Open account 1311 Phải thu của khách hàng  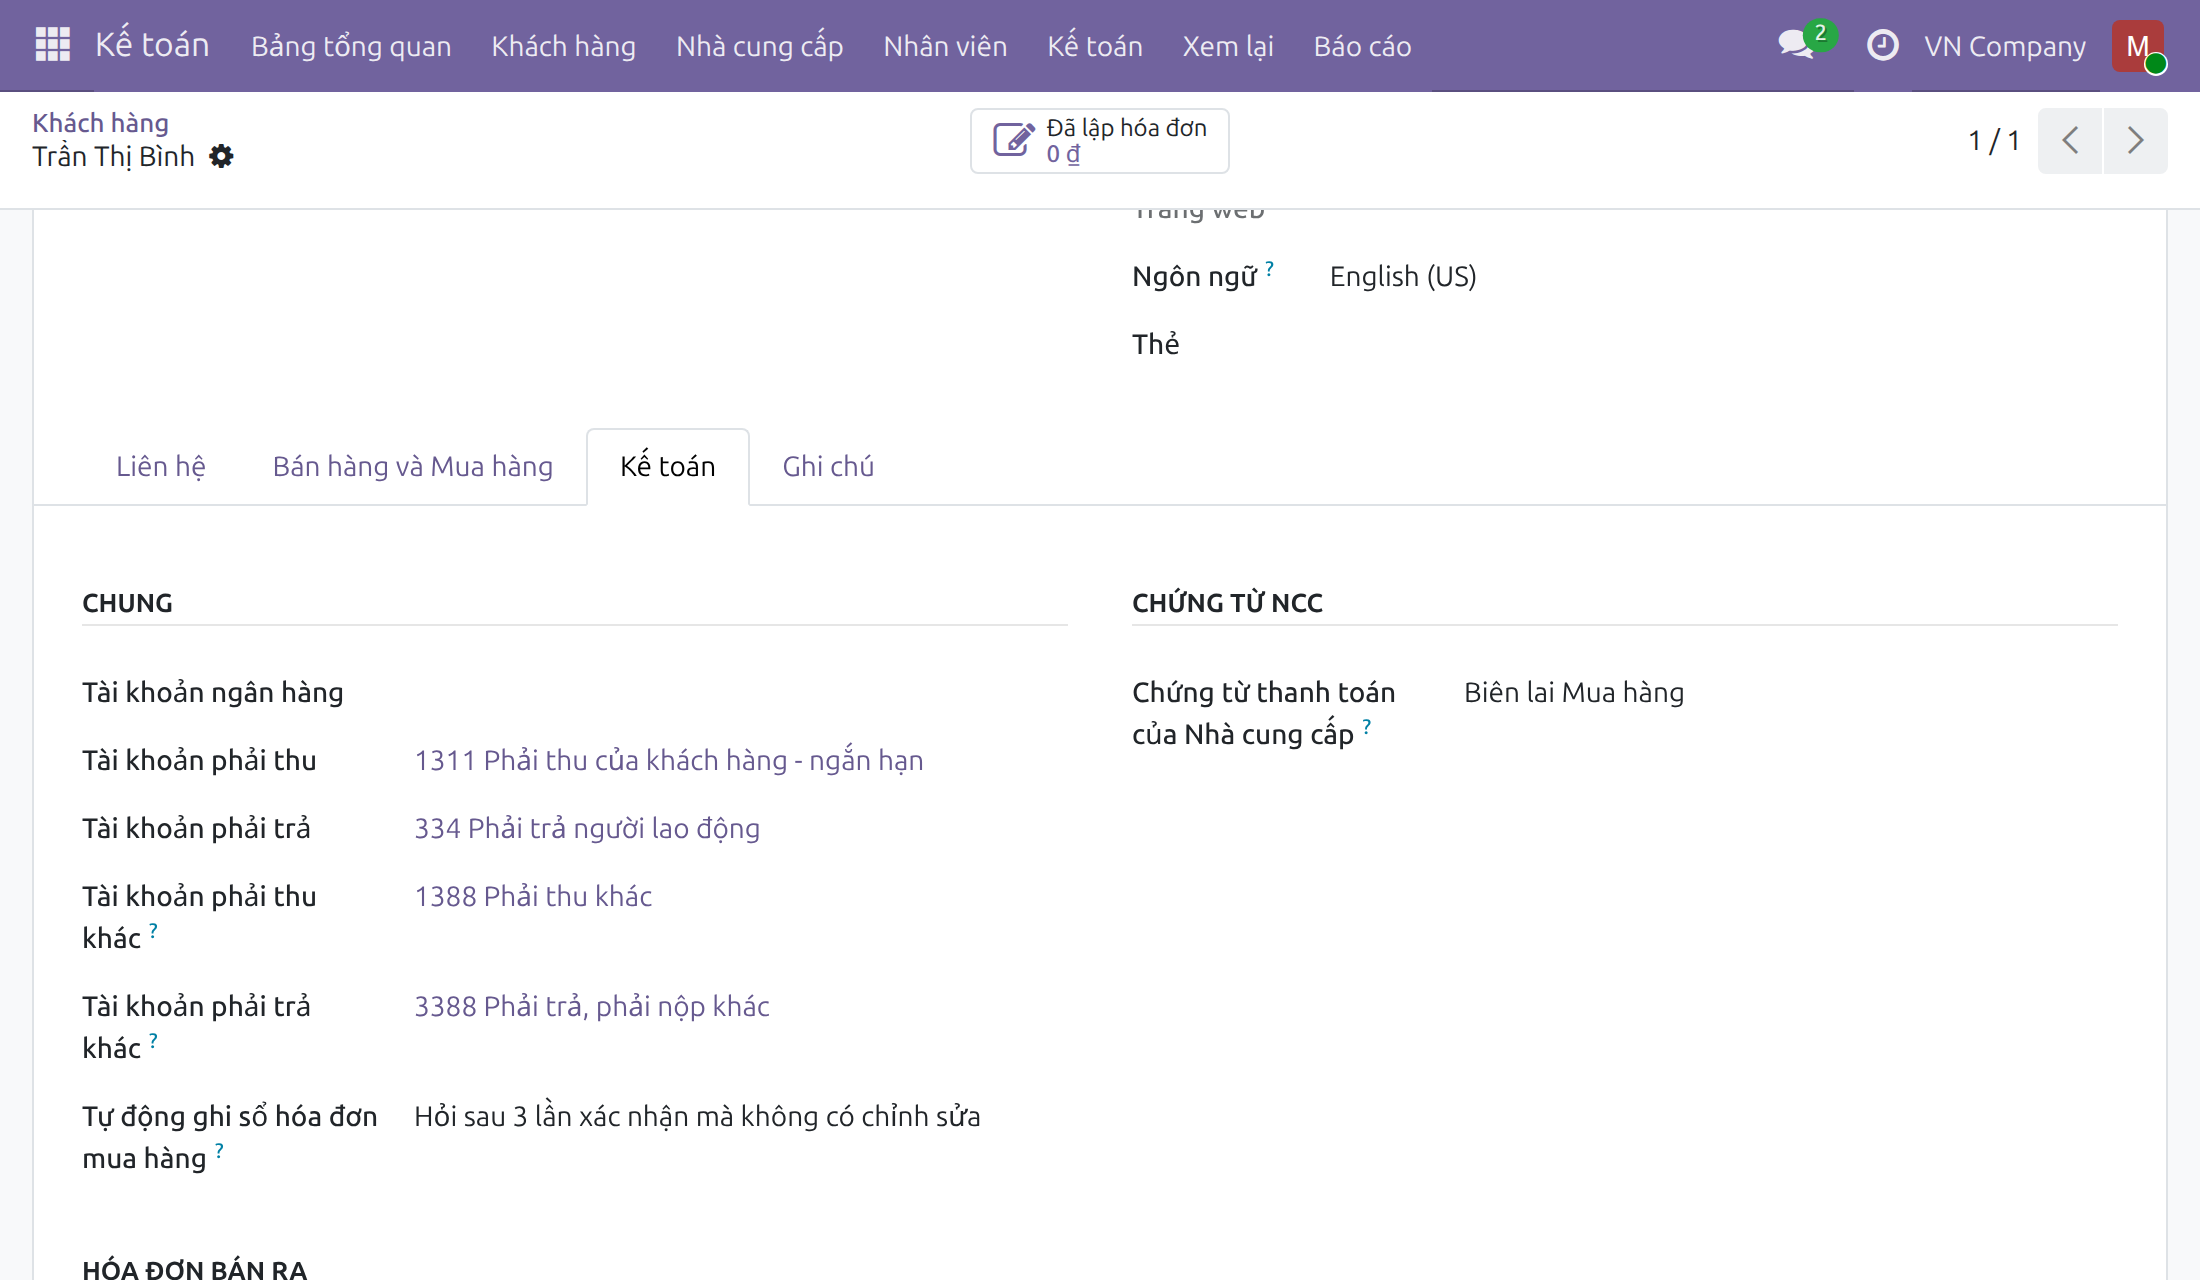[668, 760]
